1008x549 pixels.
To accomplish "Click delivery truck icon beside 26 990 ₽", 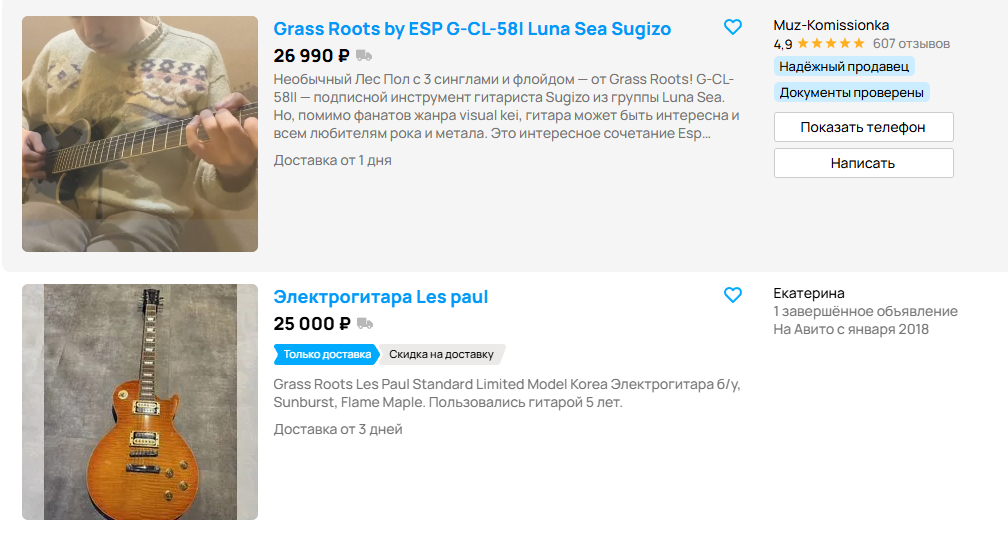I will pos(364,56).
